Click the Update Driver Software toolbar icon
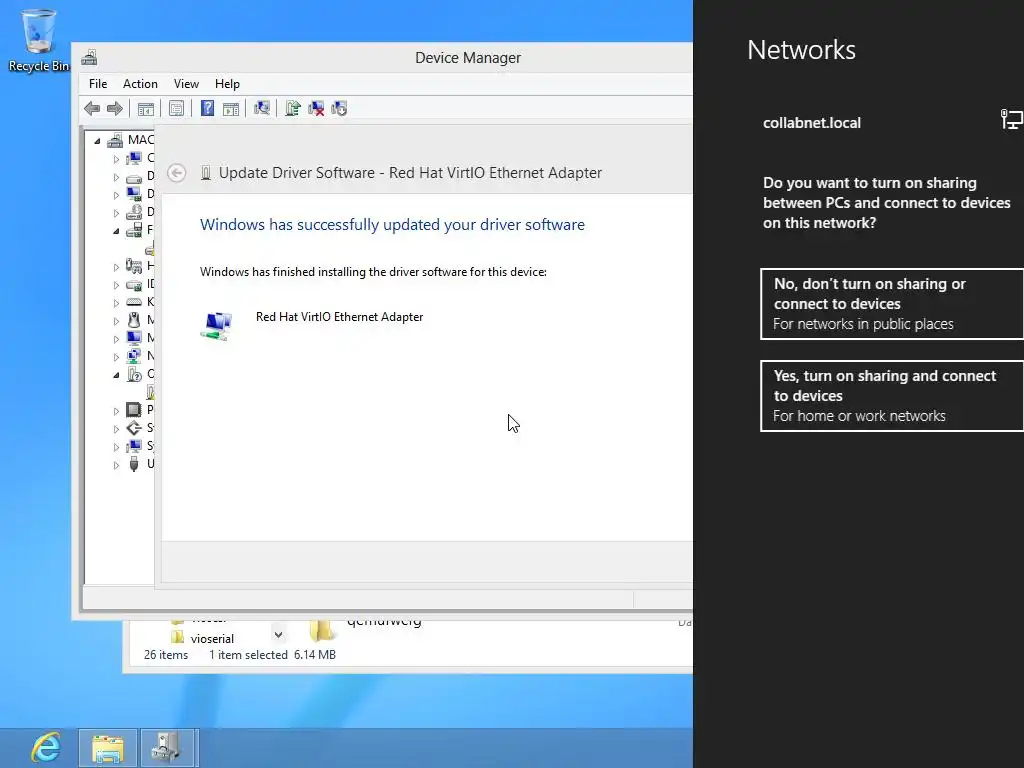This screenshot has width=1024, height=768. click(293, 108)
